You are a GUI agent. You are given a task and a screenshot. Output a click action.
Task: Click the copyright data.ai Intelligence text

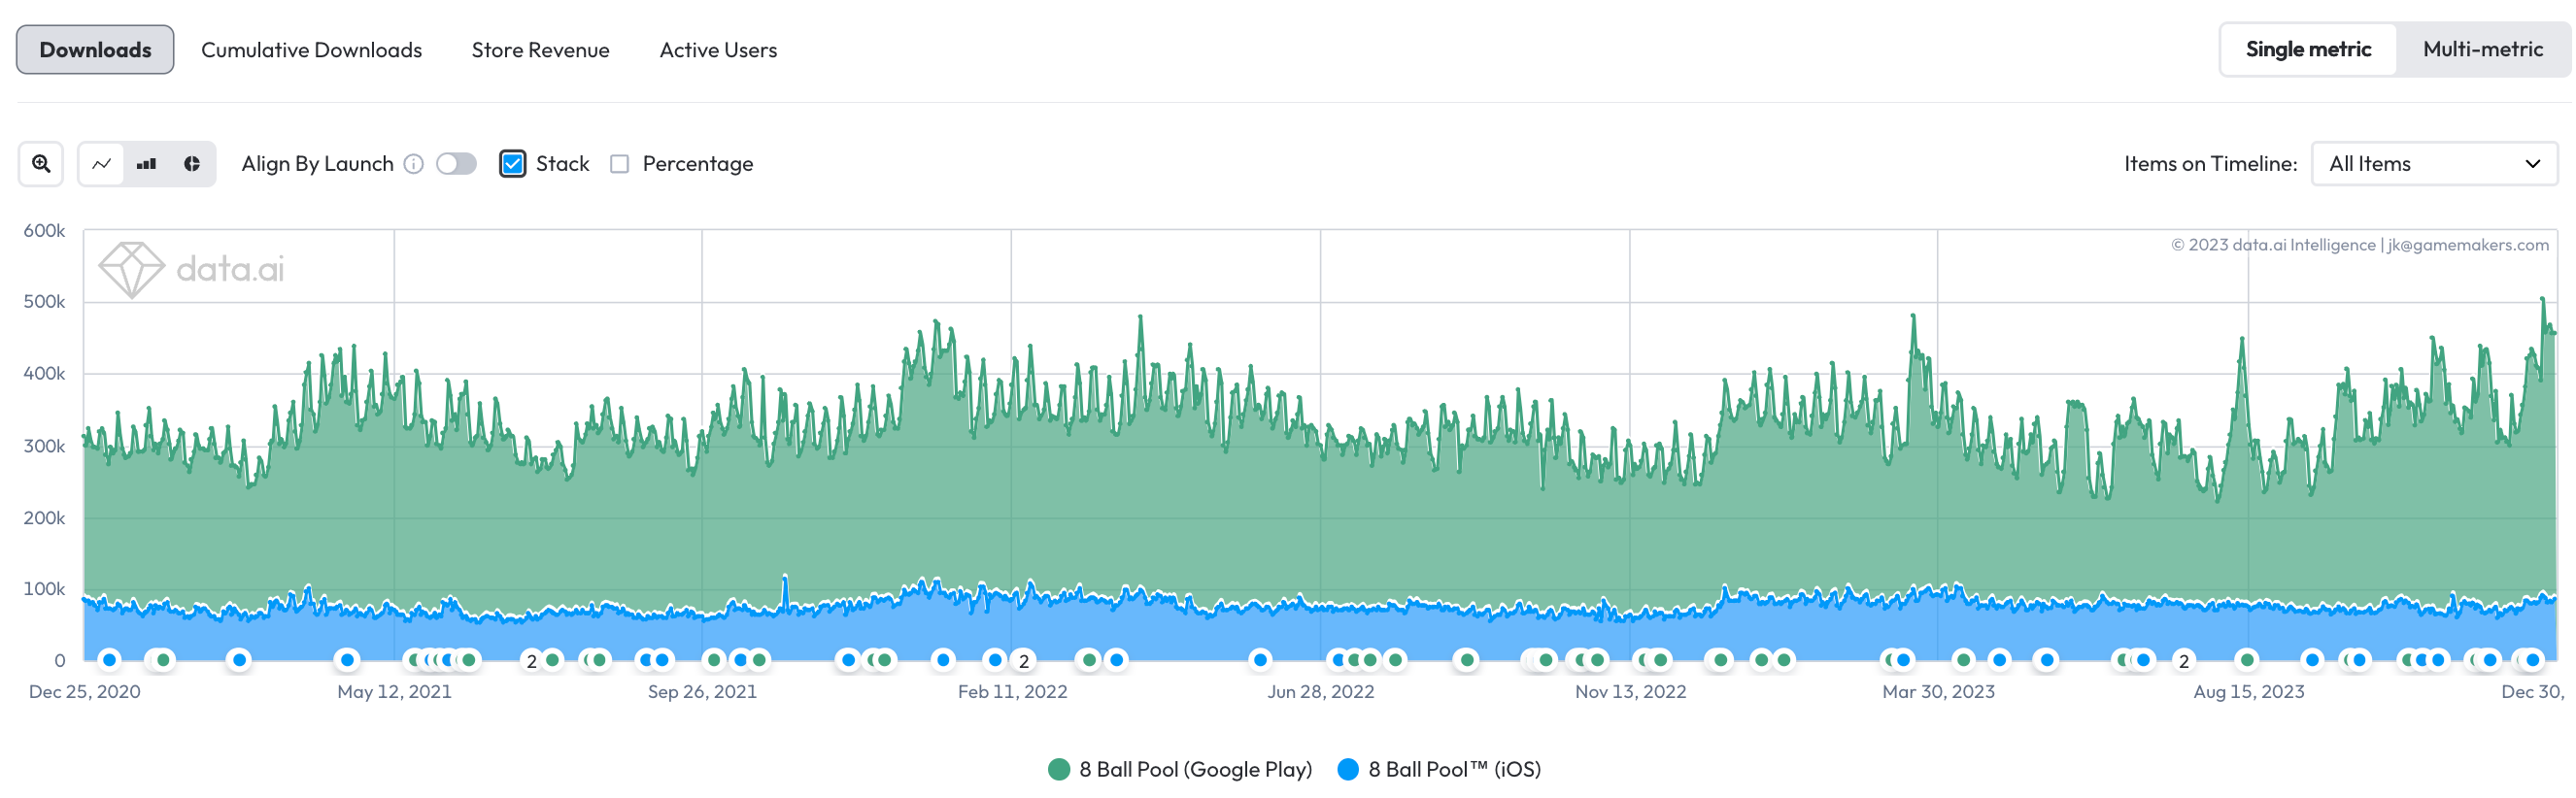tap(2359, 245)
